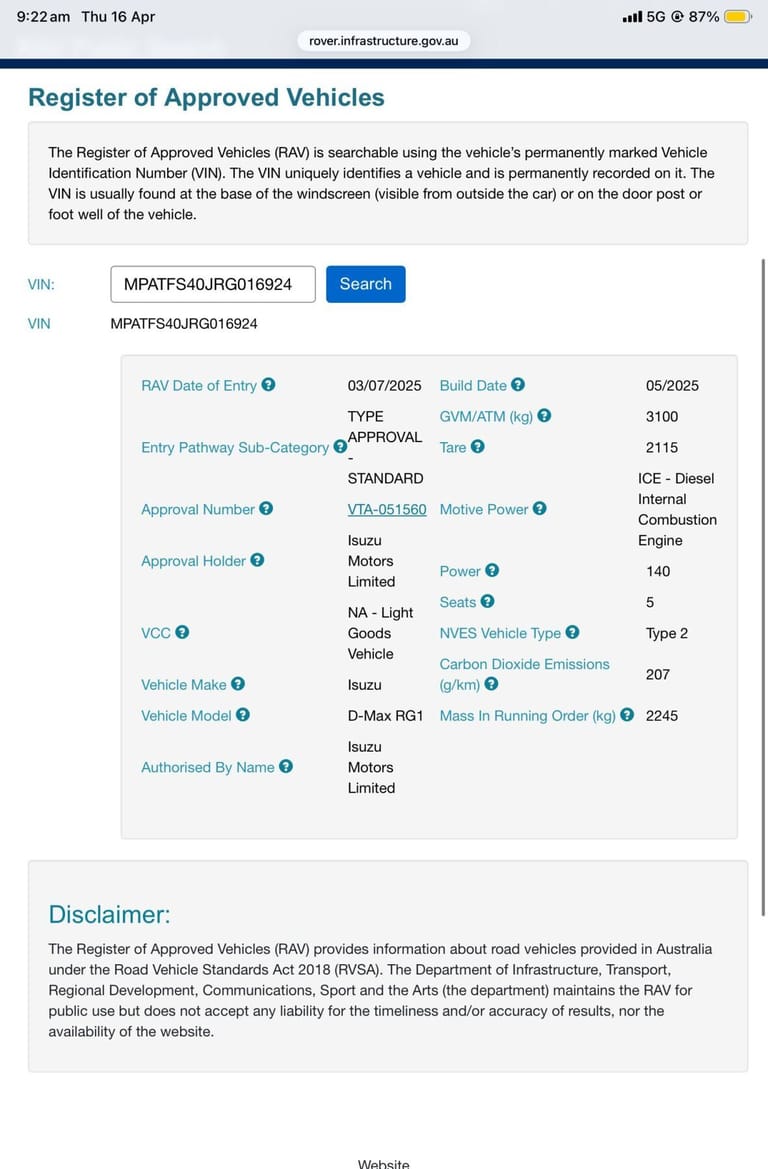The width and height of the screenshot is (768, 1169).
Task: Open help icon beside Tare
Action: tap(478, 447)
